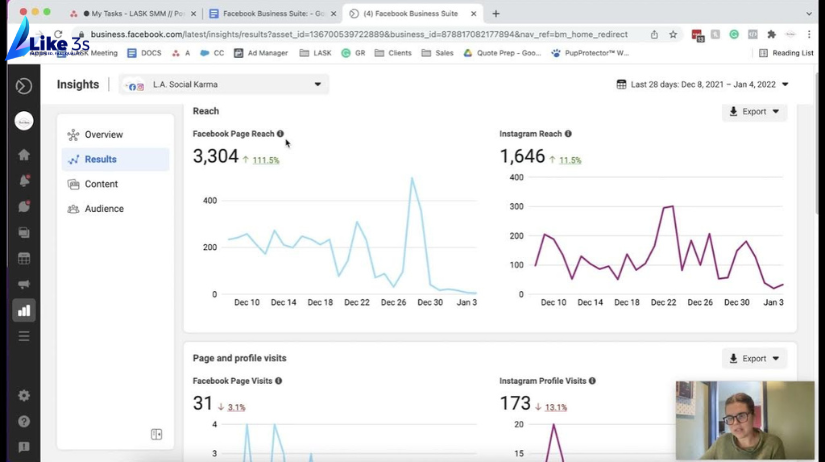This screenshot has height=462, width=825.
Task: Select Results in Insights menu
Action: tap(115, 159)
